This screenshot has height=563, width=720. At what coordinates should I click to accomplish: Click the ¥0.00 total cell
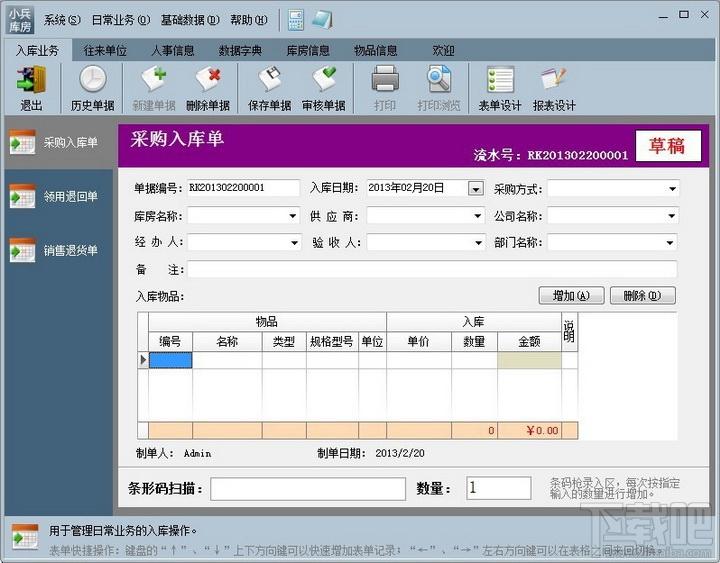(529, 431)
